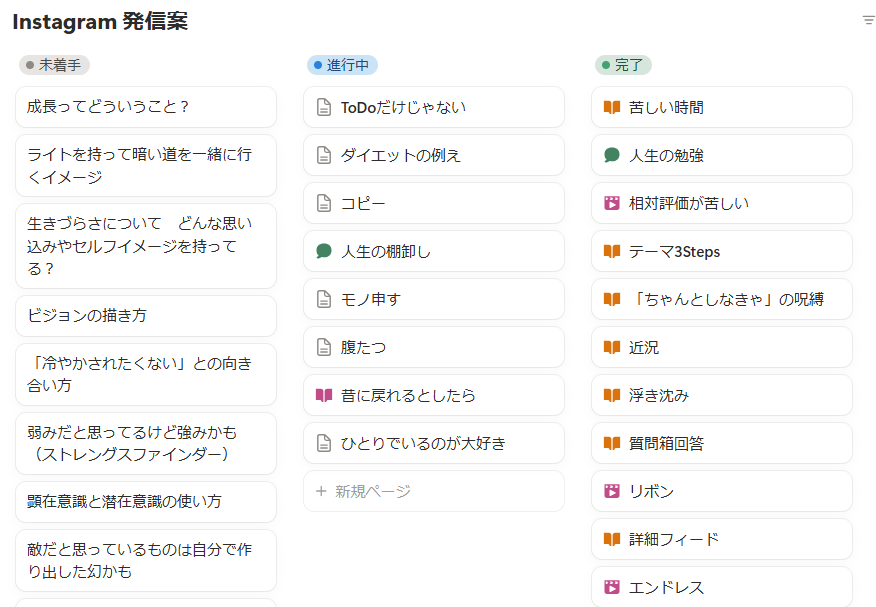Click the orange book icon beside テーマ3Steps
Screen dimensions: 876x607
(612, 252)
